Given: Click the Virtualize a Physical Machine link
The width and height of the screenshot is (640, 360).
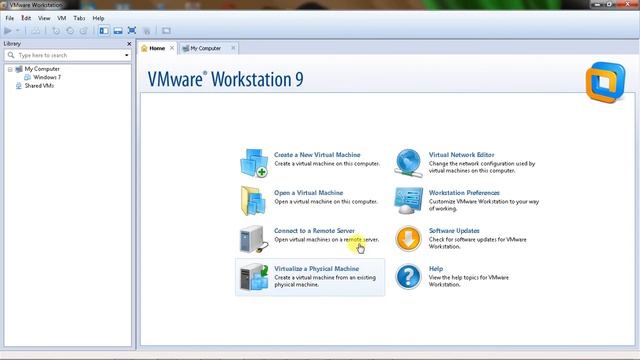Looking at the screenshot, I should click(x=316, y=269).
